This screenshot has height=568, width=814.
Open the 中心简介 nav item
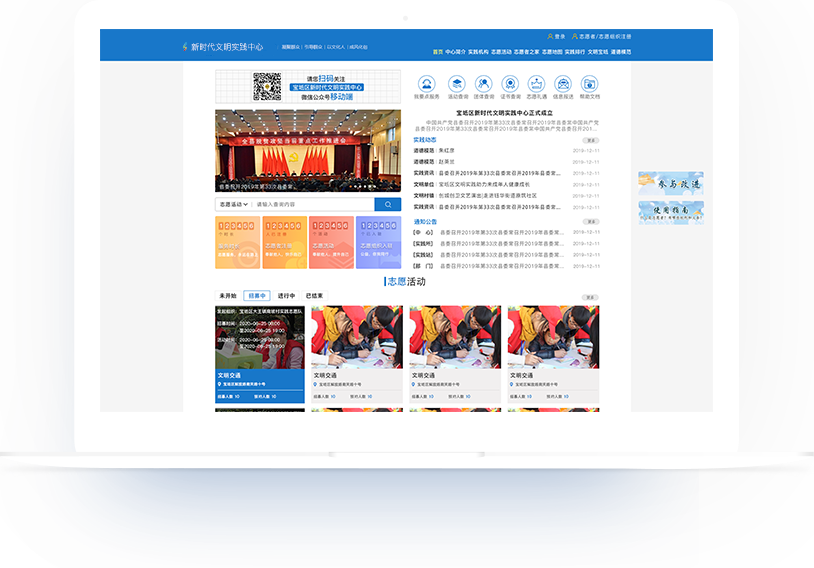(x=455, y=52)
